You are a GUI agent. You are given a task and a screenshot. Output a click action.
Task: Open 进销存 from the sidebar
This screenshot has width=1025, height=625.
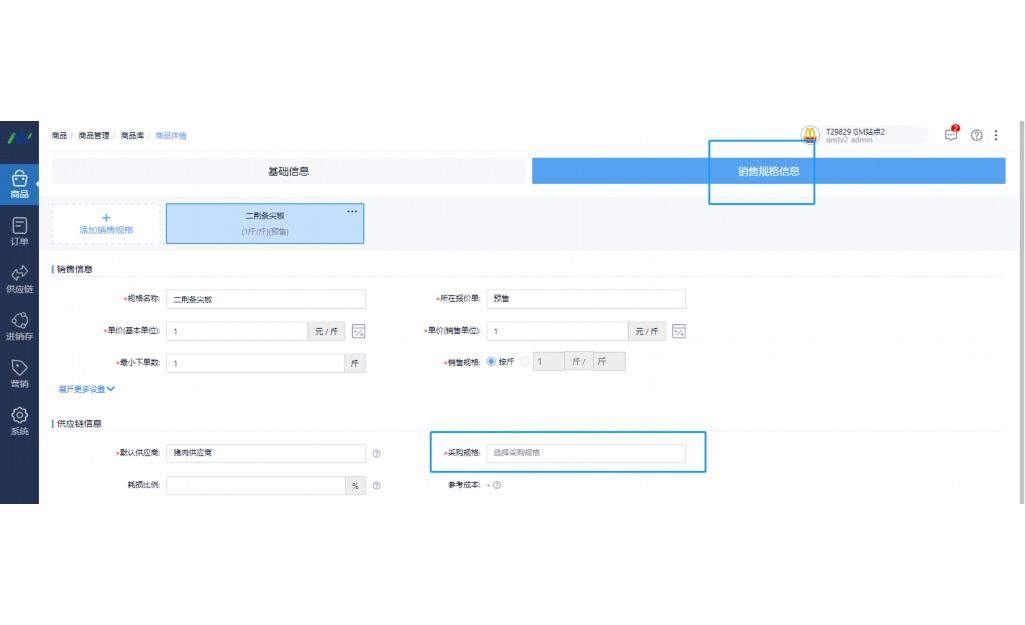[19, 326]
